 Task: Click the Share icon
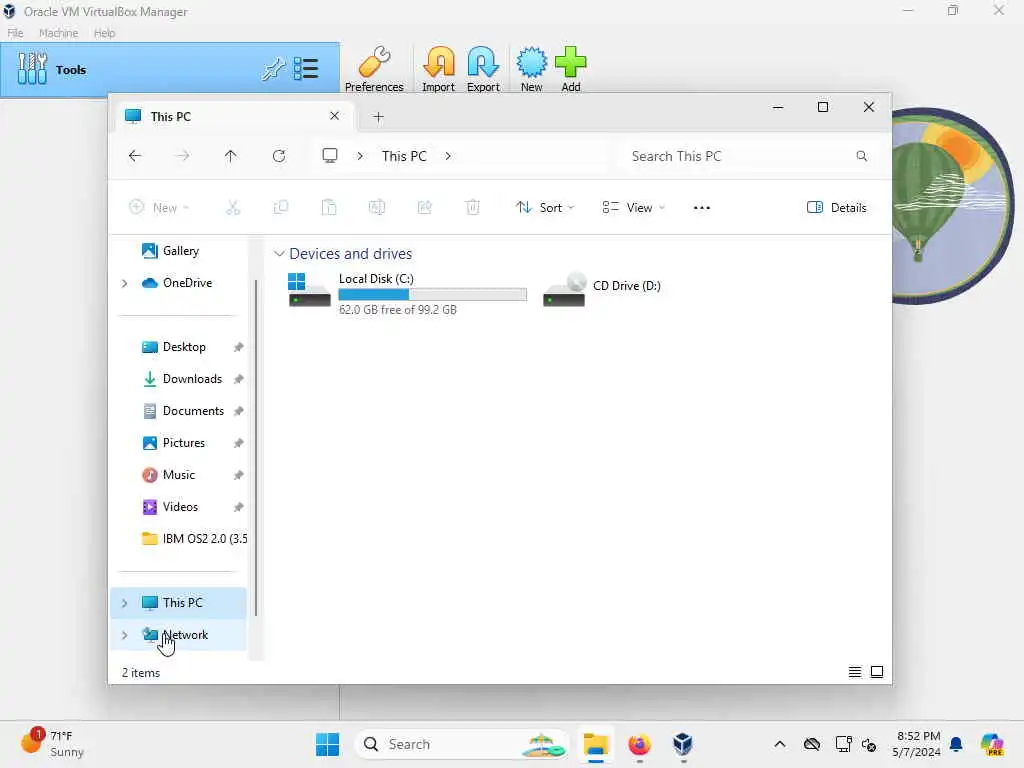coord(424,208)
